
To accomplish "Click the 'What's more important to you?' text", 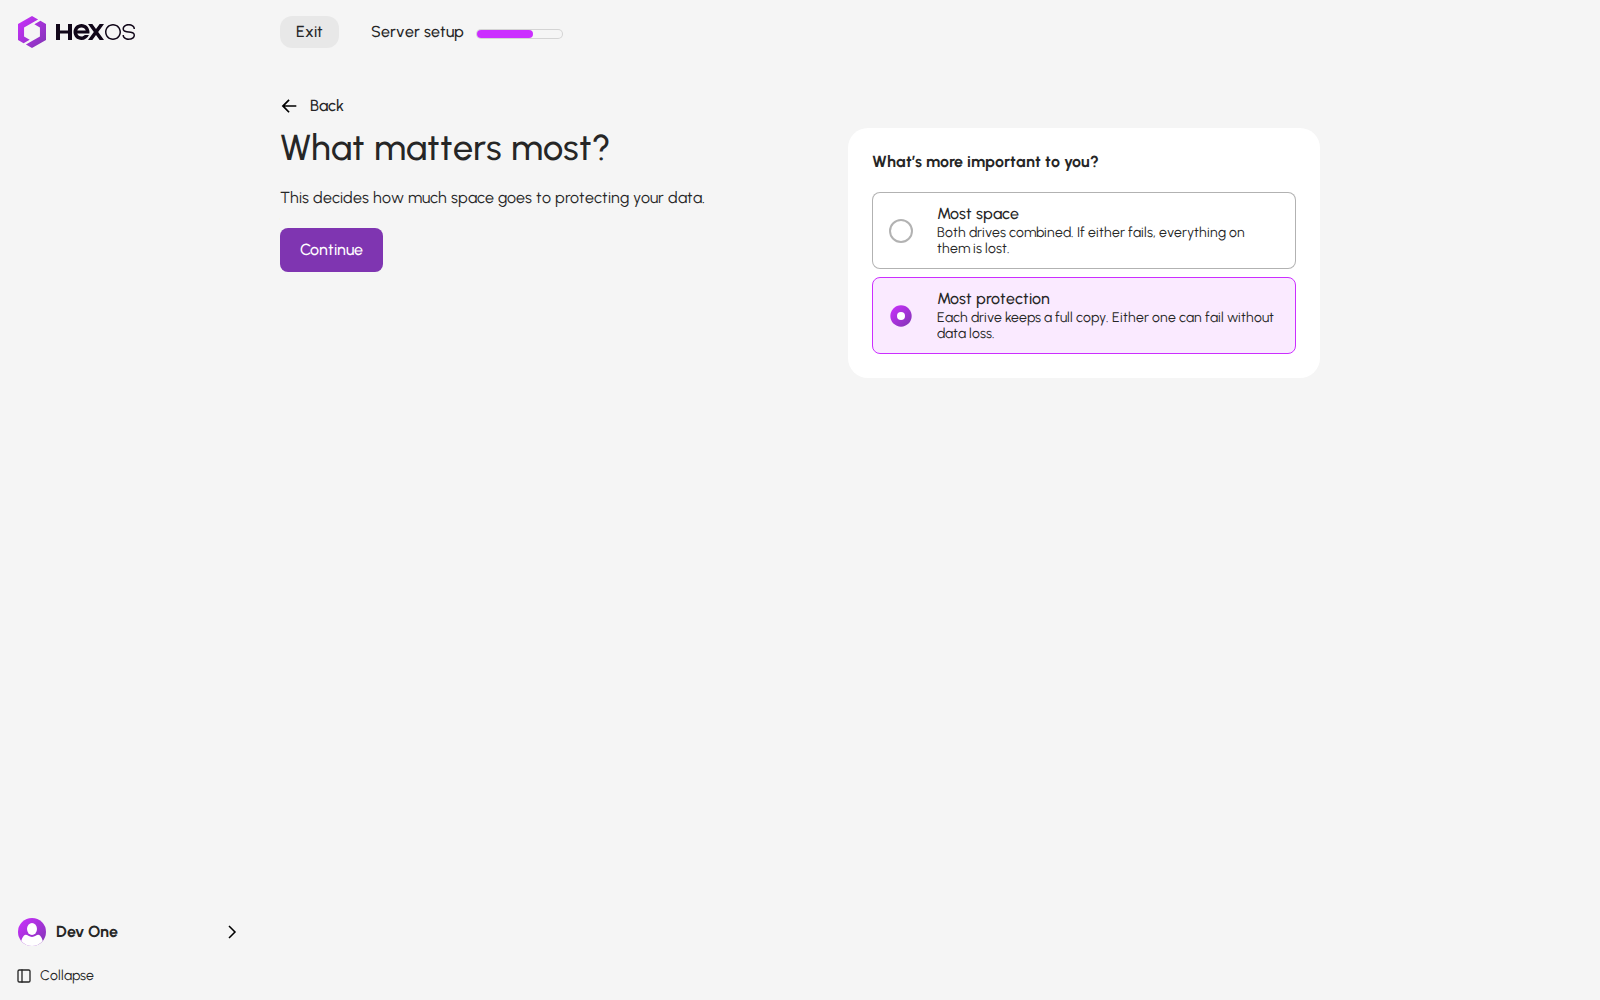I will (x=985, y=162).
